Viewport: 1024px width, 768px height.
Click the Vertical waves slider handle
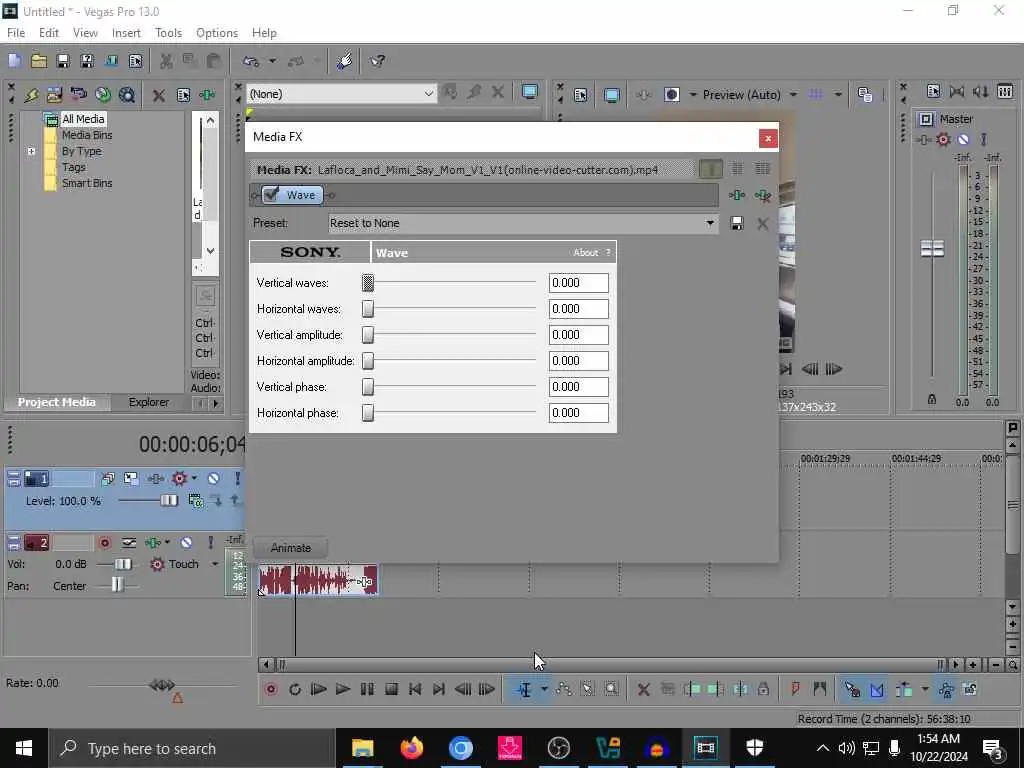(368, 283)
